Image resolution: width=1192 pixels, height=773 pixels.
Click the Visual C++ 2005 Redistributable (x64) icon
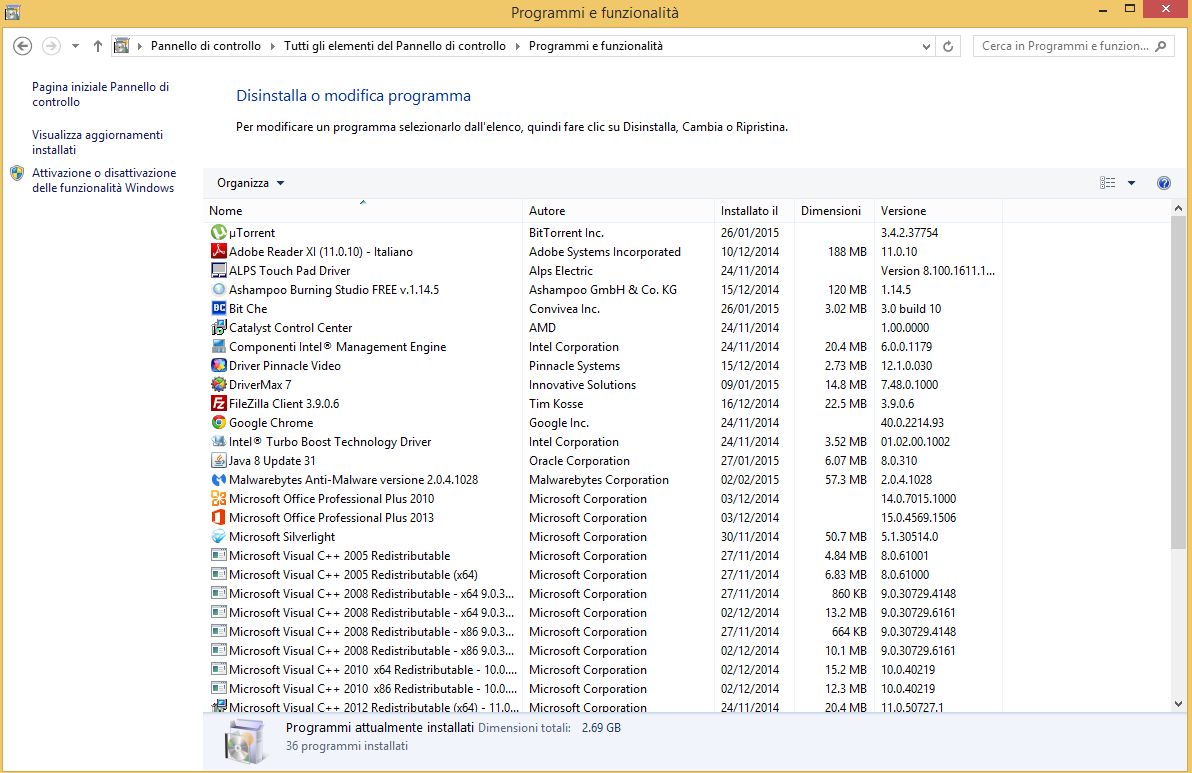click(x=218, y=575)
